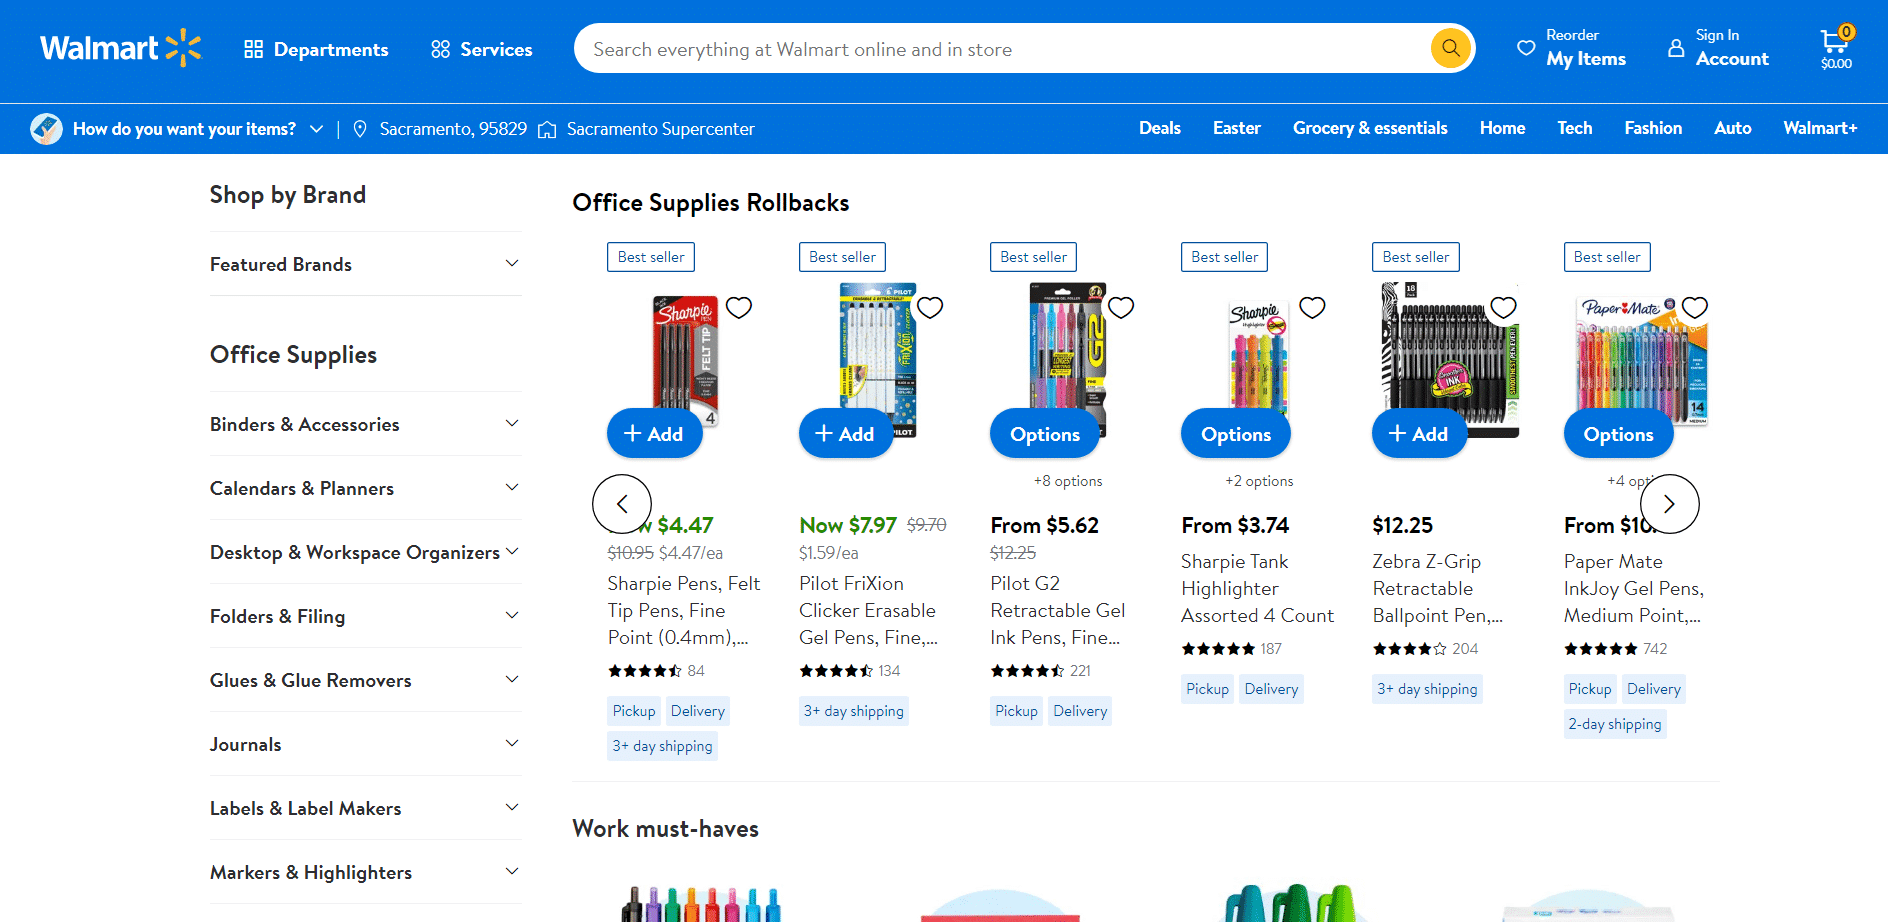
Task: Open Pilot FriXion Clicker product title
Action: point(868,610)
